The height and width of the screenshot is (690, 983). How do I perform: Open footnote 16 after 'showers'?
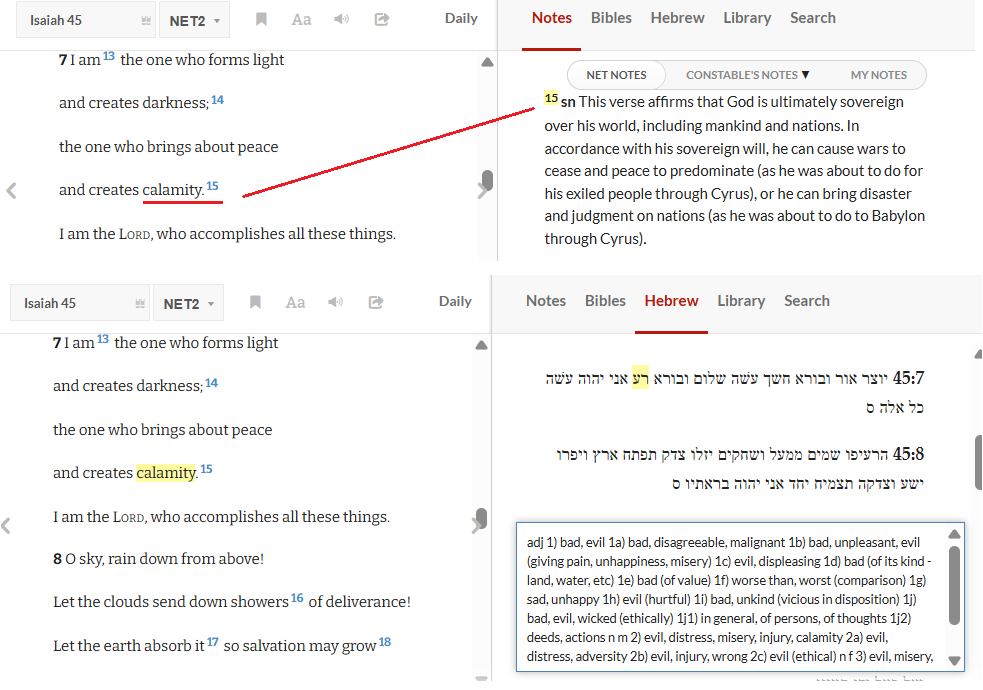click(x=297, y=598)
